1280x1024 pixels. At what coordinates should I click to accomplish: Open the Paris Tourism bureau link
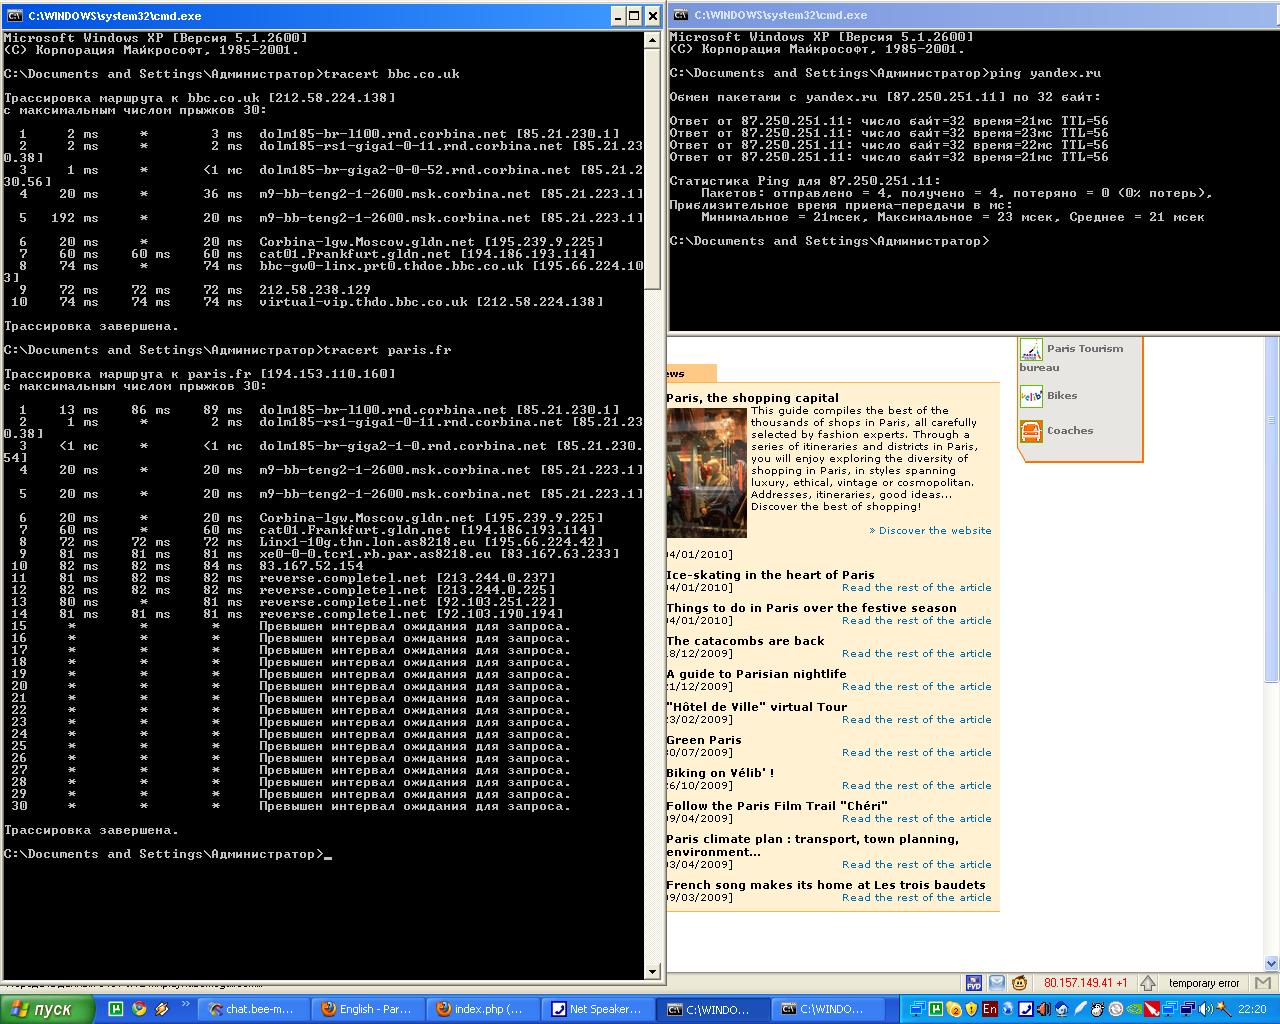(1071, 358)
